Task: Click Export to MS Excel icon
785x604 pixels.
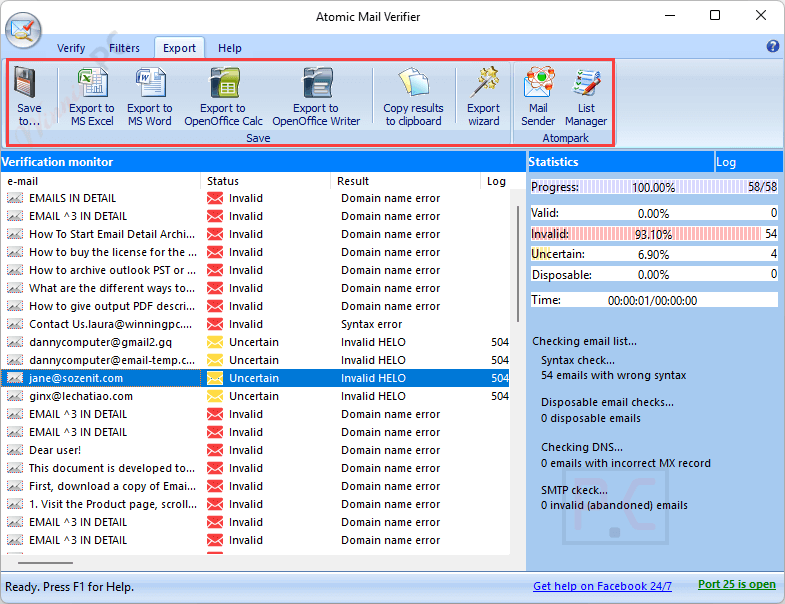Action: click(x=92, y=82)
